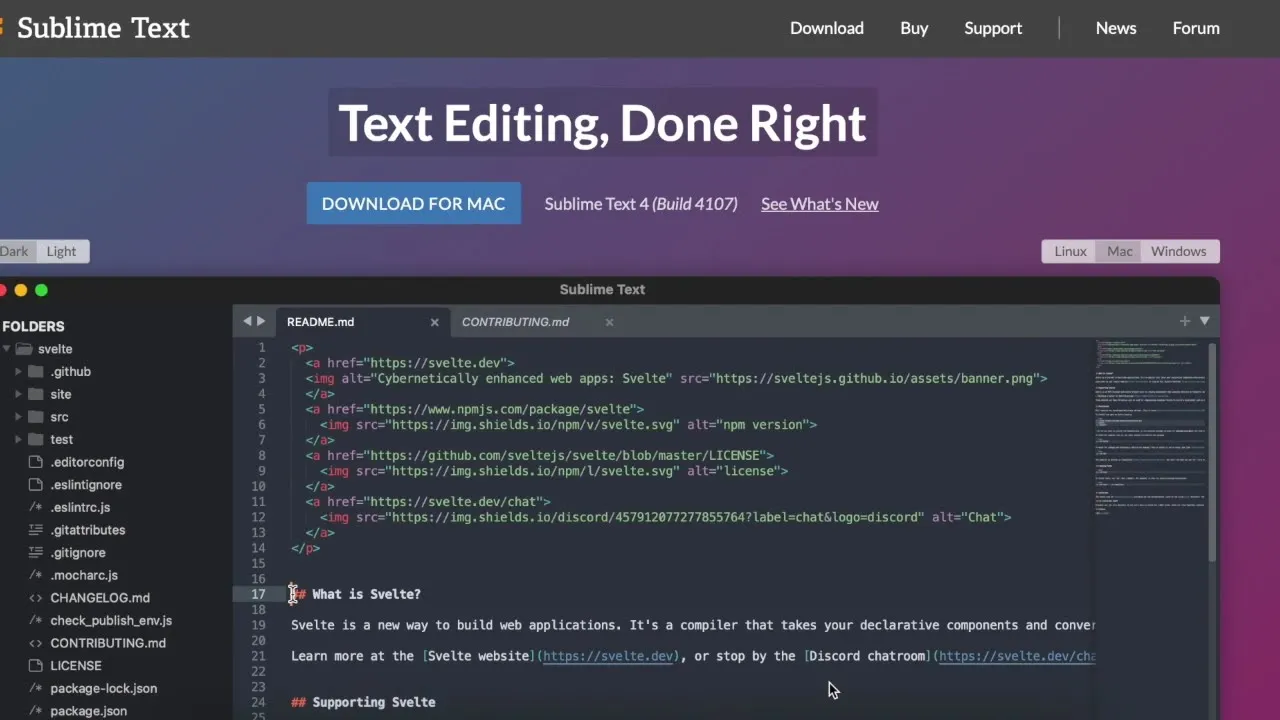Add a new tab with plus icon
The image size is (1280, 720).
(1184, 321)
